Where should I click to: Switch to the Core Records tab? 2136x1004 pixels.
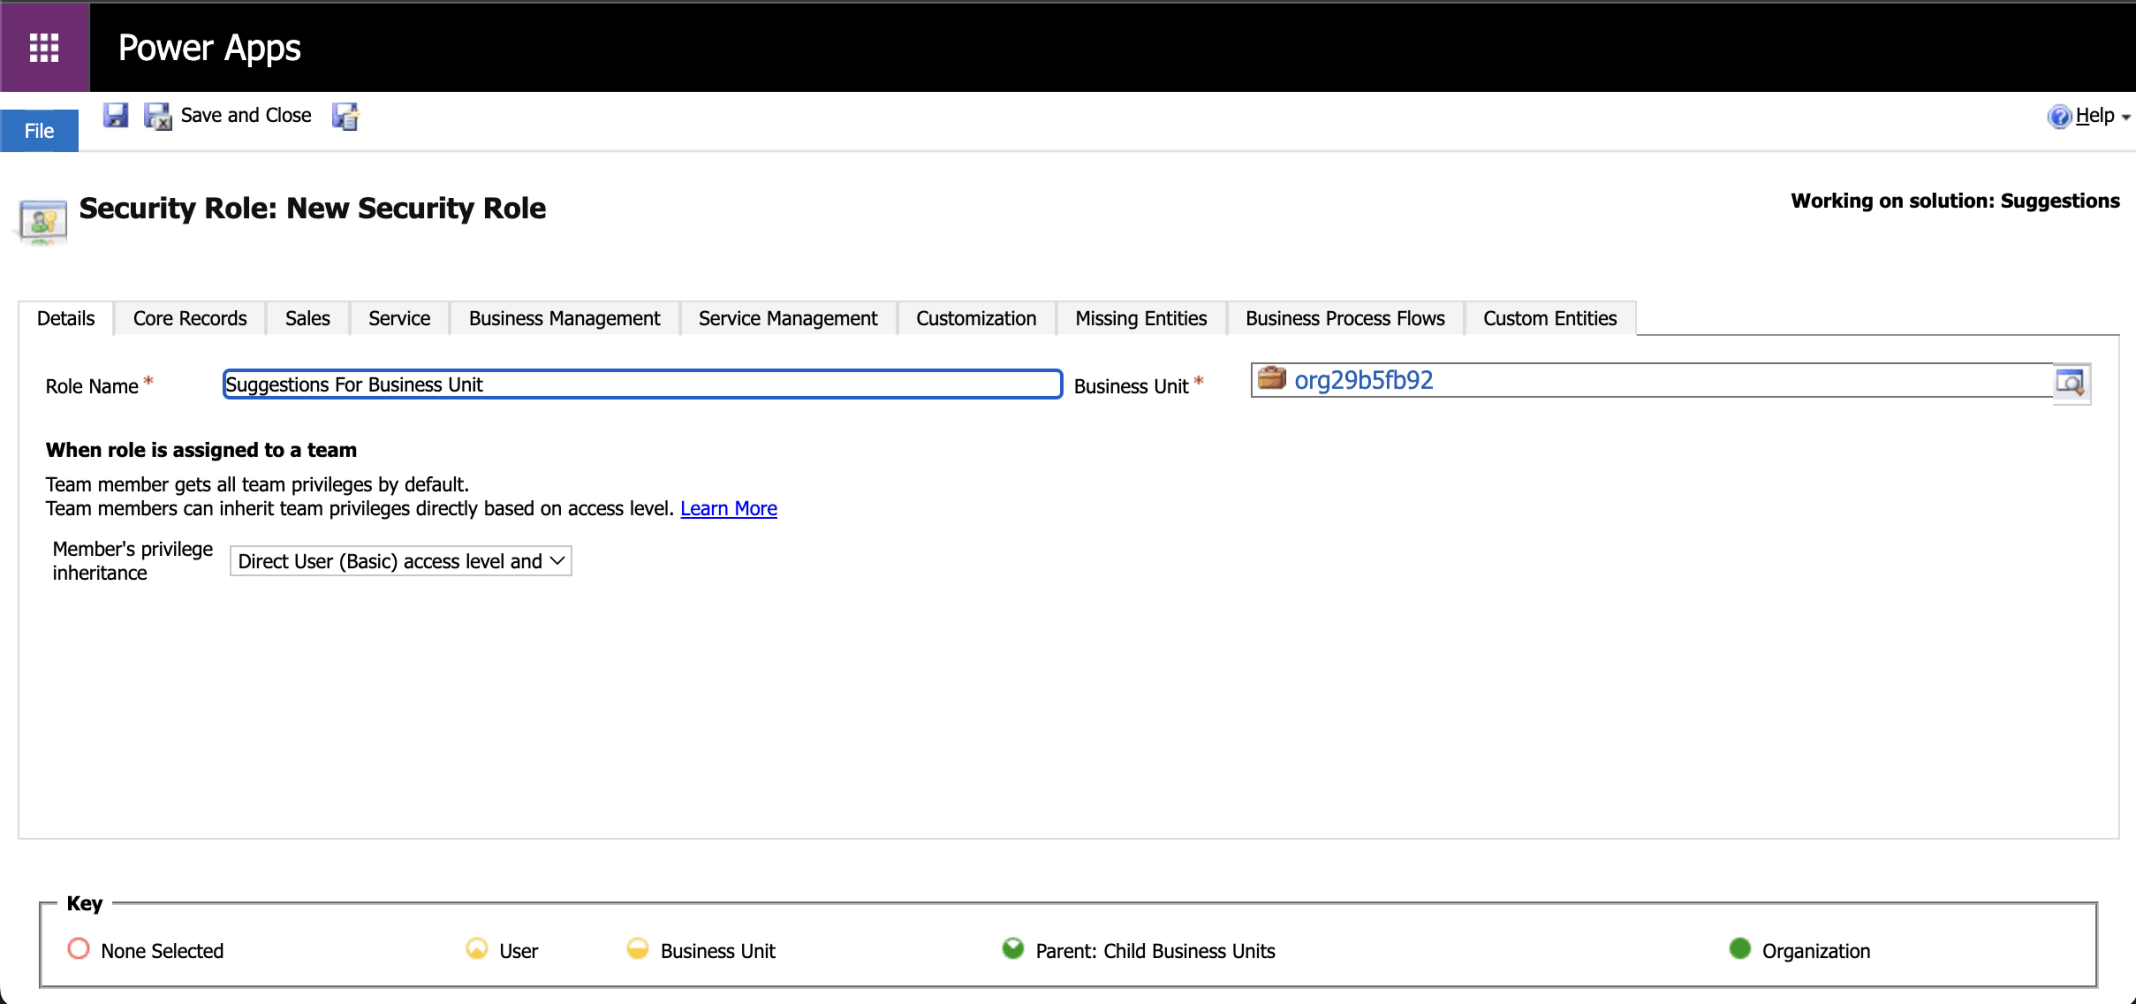point(189,318)
